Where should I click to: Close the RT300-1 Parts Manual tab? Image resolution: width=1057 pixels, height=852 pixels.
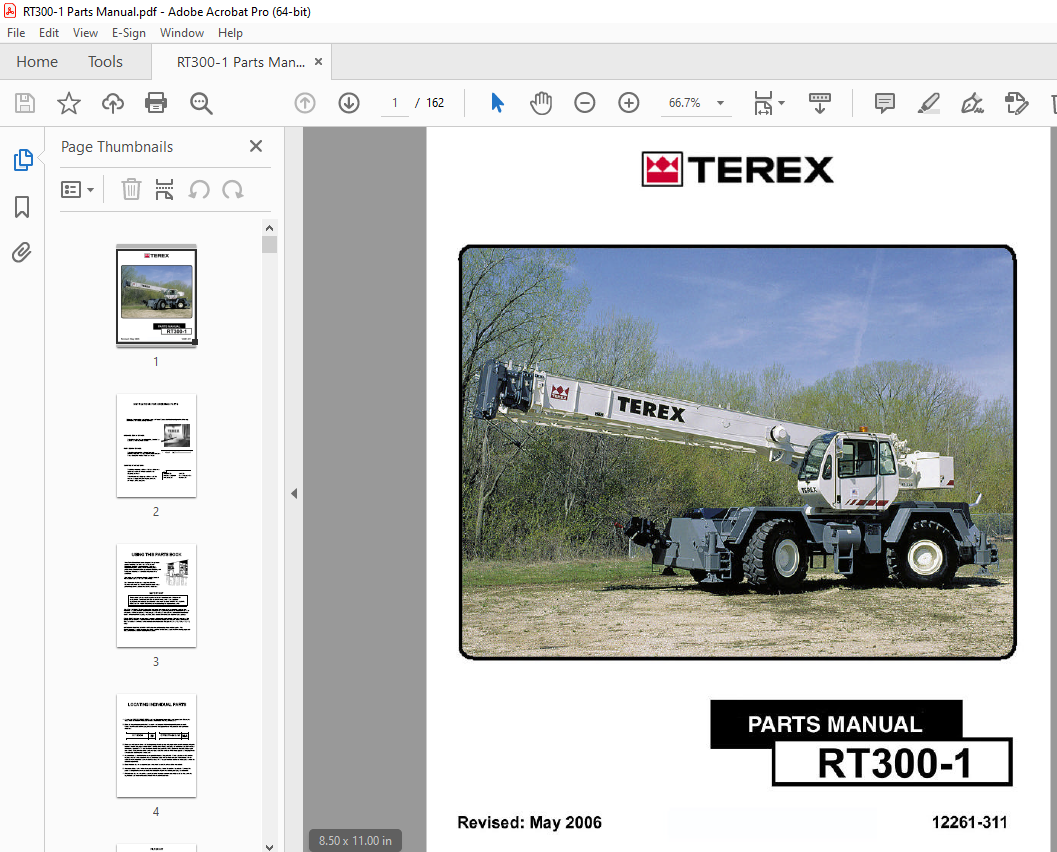[x=318, y=62]
